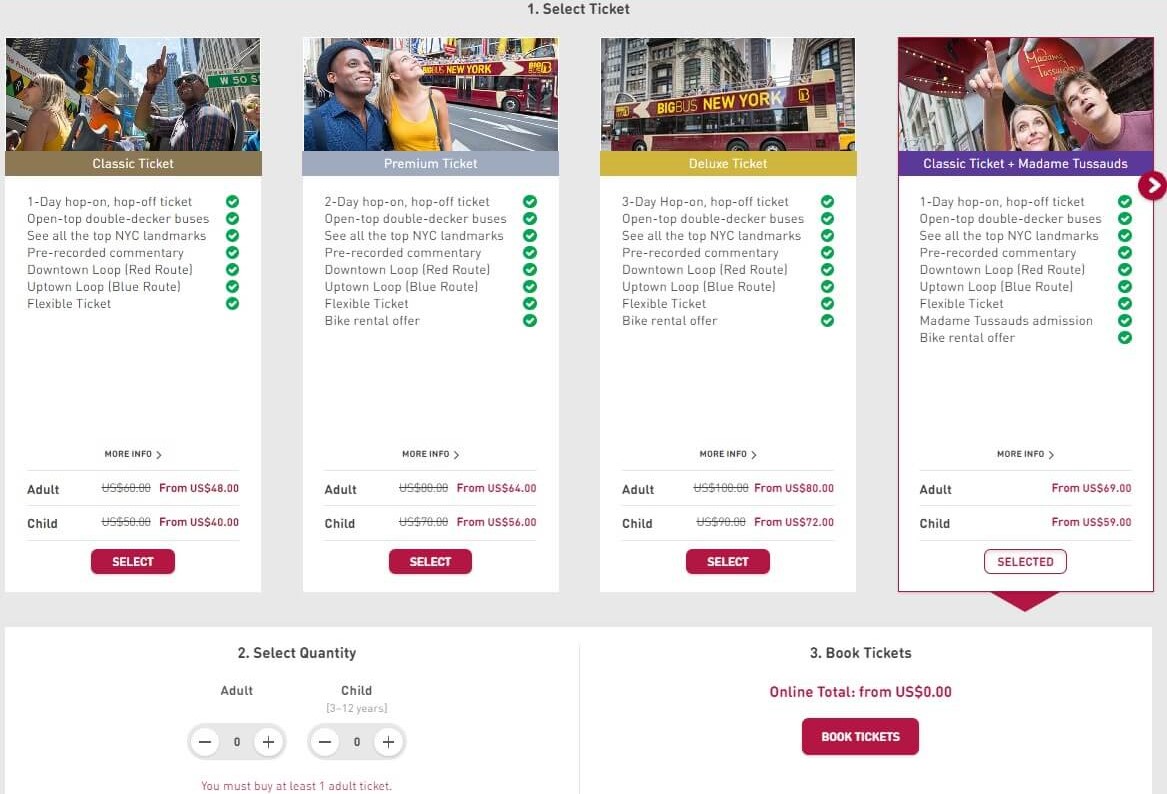This screenshot has width=1167, height=794.
Task: Select the Deluxe Ticket option
Action: click(727, 561)
